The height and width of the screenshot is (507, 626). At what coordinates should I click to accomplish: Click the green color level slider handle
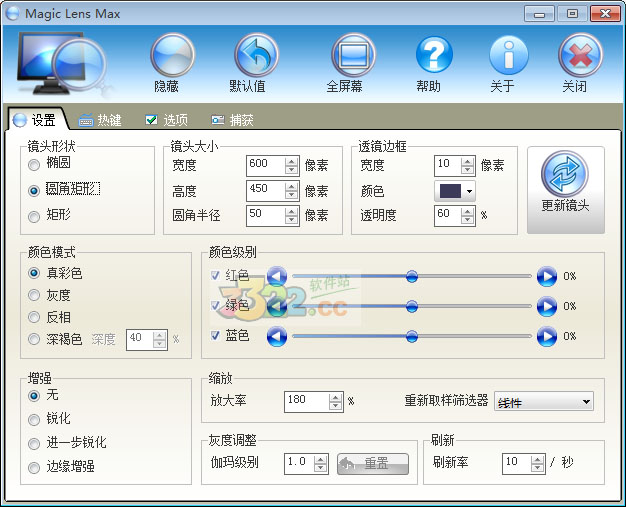412,306
